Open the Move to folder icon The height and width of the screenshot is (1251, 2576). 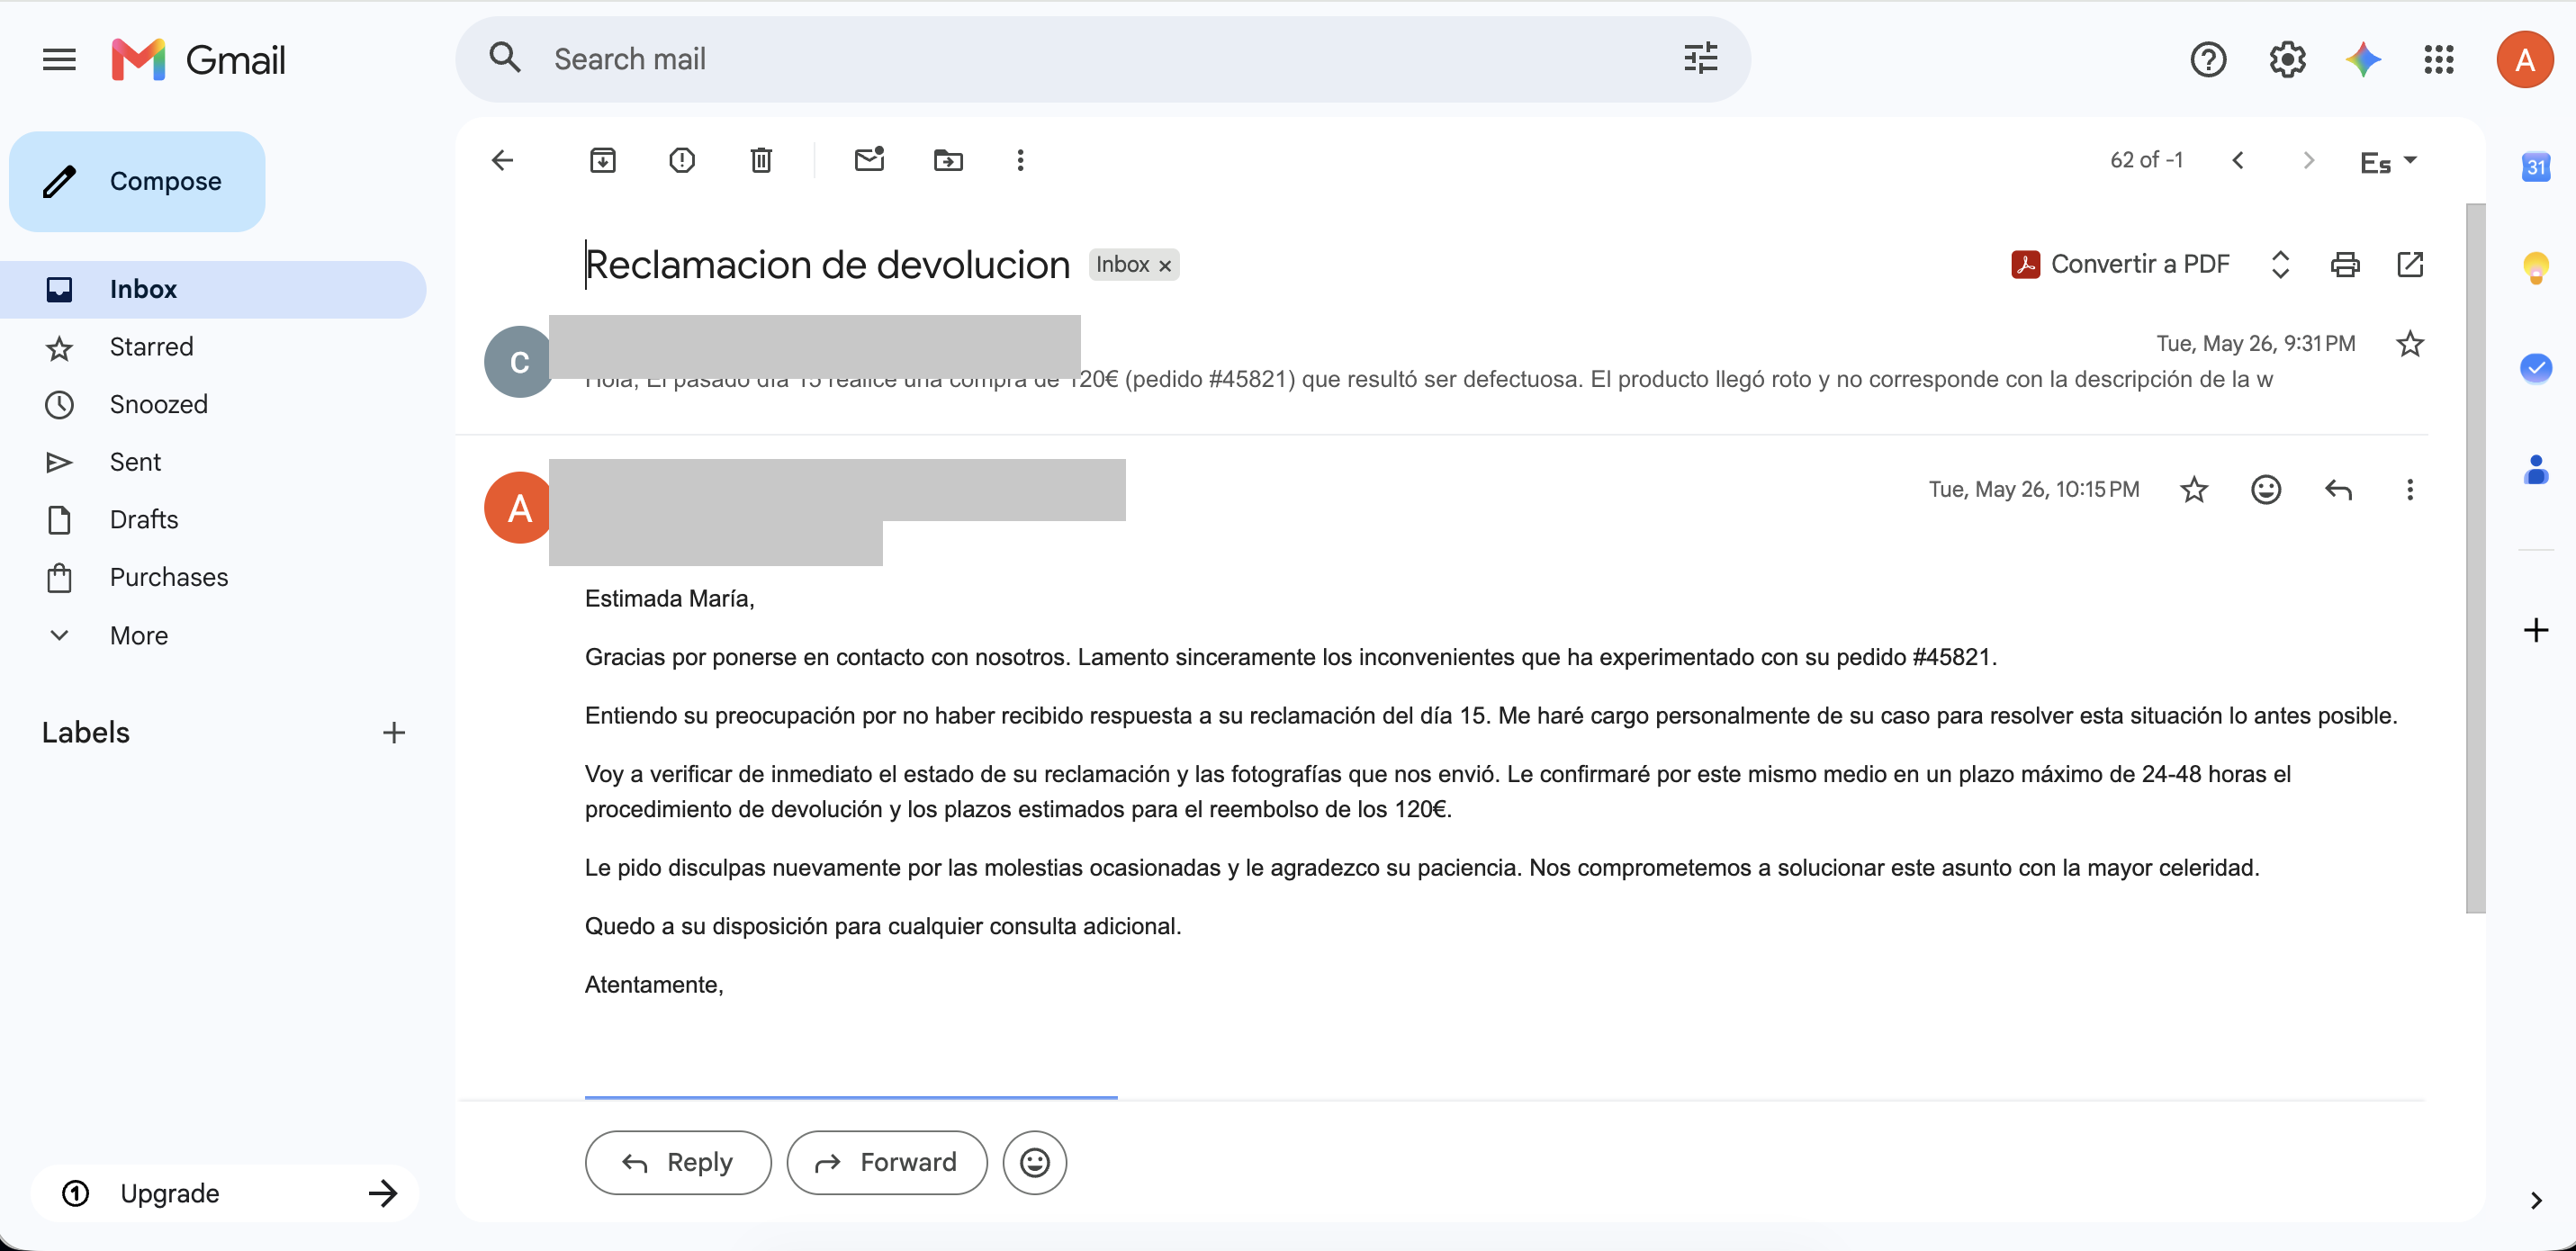[948, 160]
